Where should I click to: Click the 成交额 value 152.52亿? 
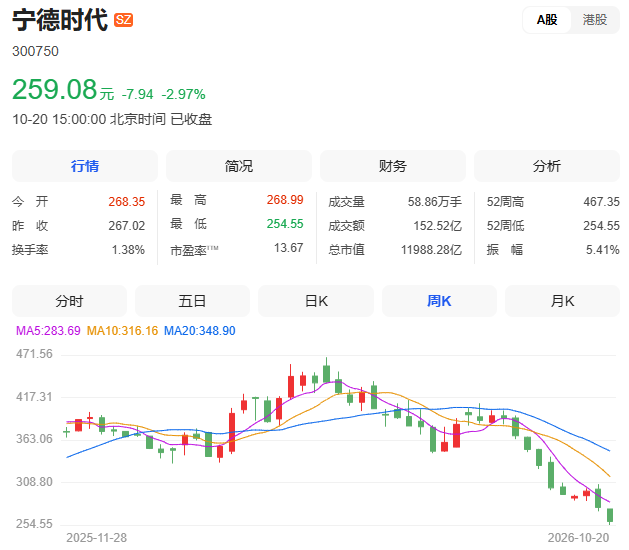click(x=438, y=225)
